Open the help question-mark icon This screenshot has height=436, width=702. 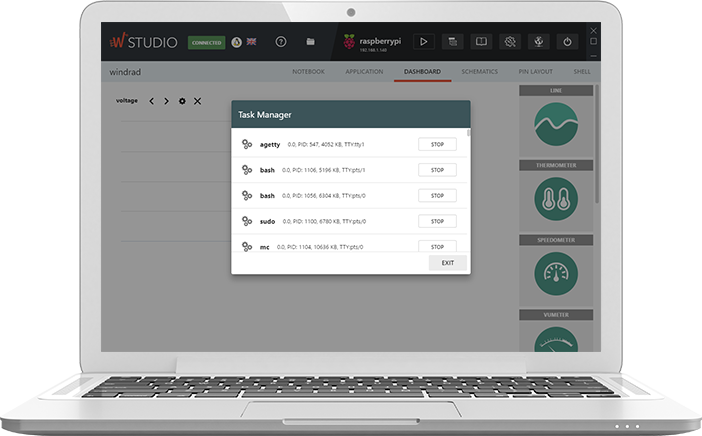tap(281, 42)
